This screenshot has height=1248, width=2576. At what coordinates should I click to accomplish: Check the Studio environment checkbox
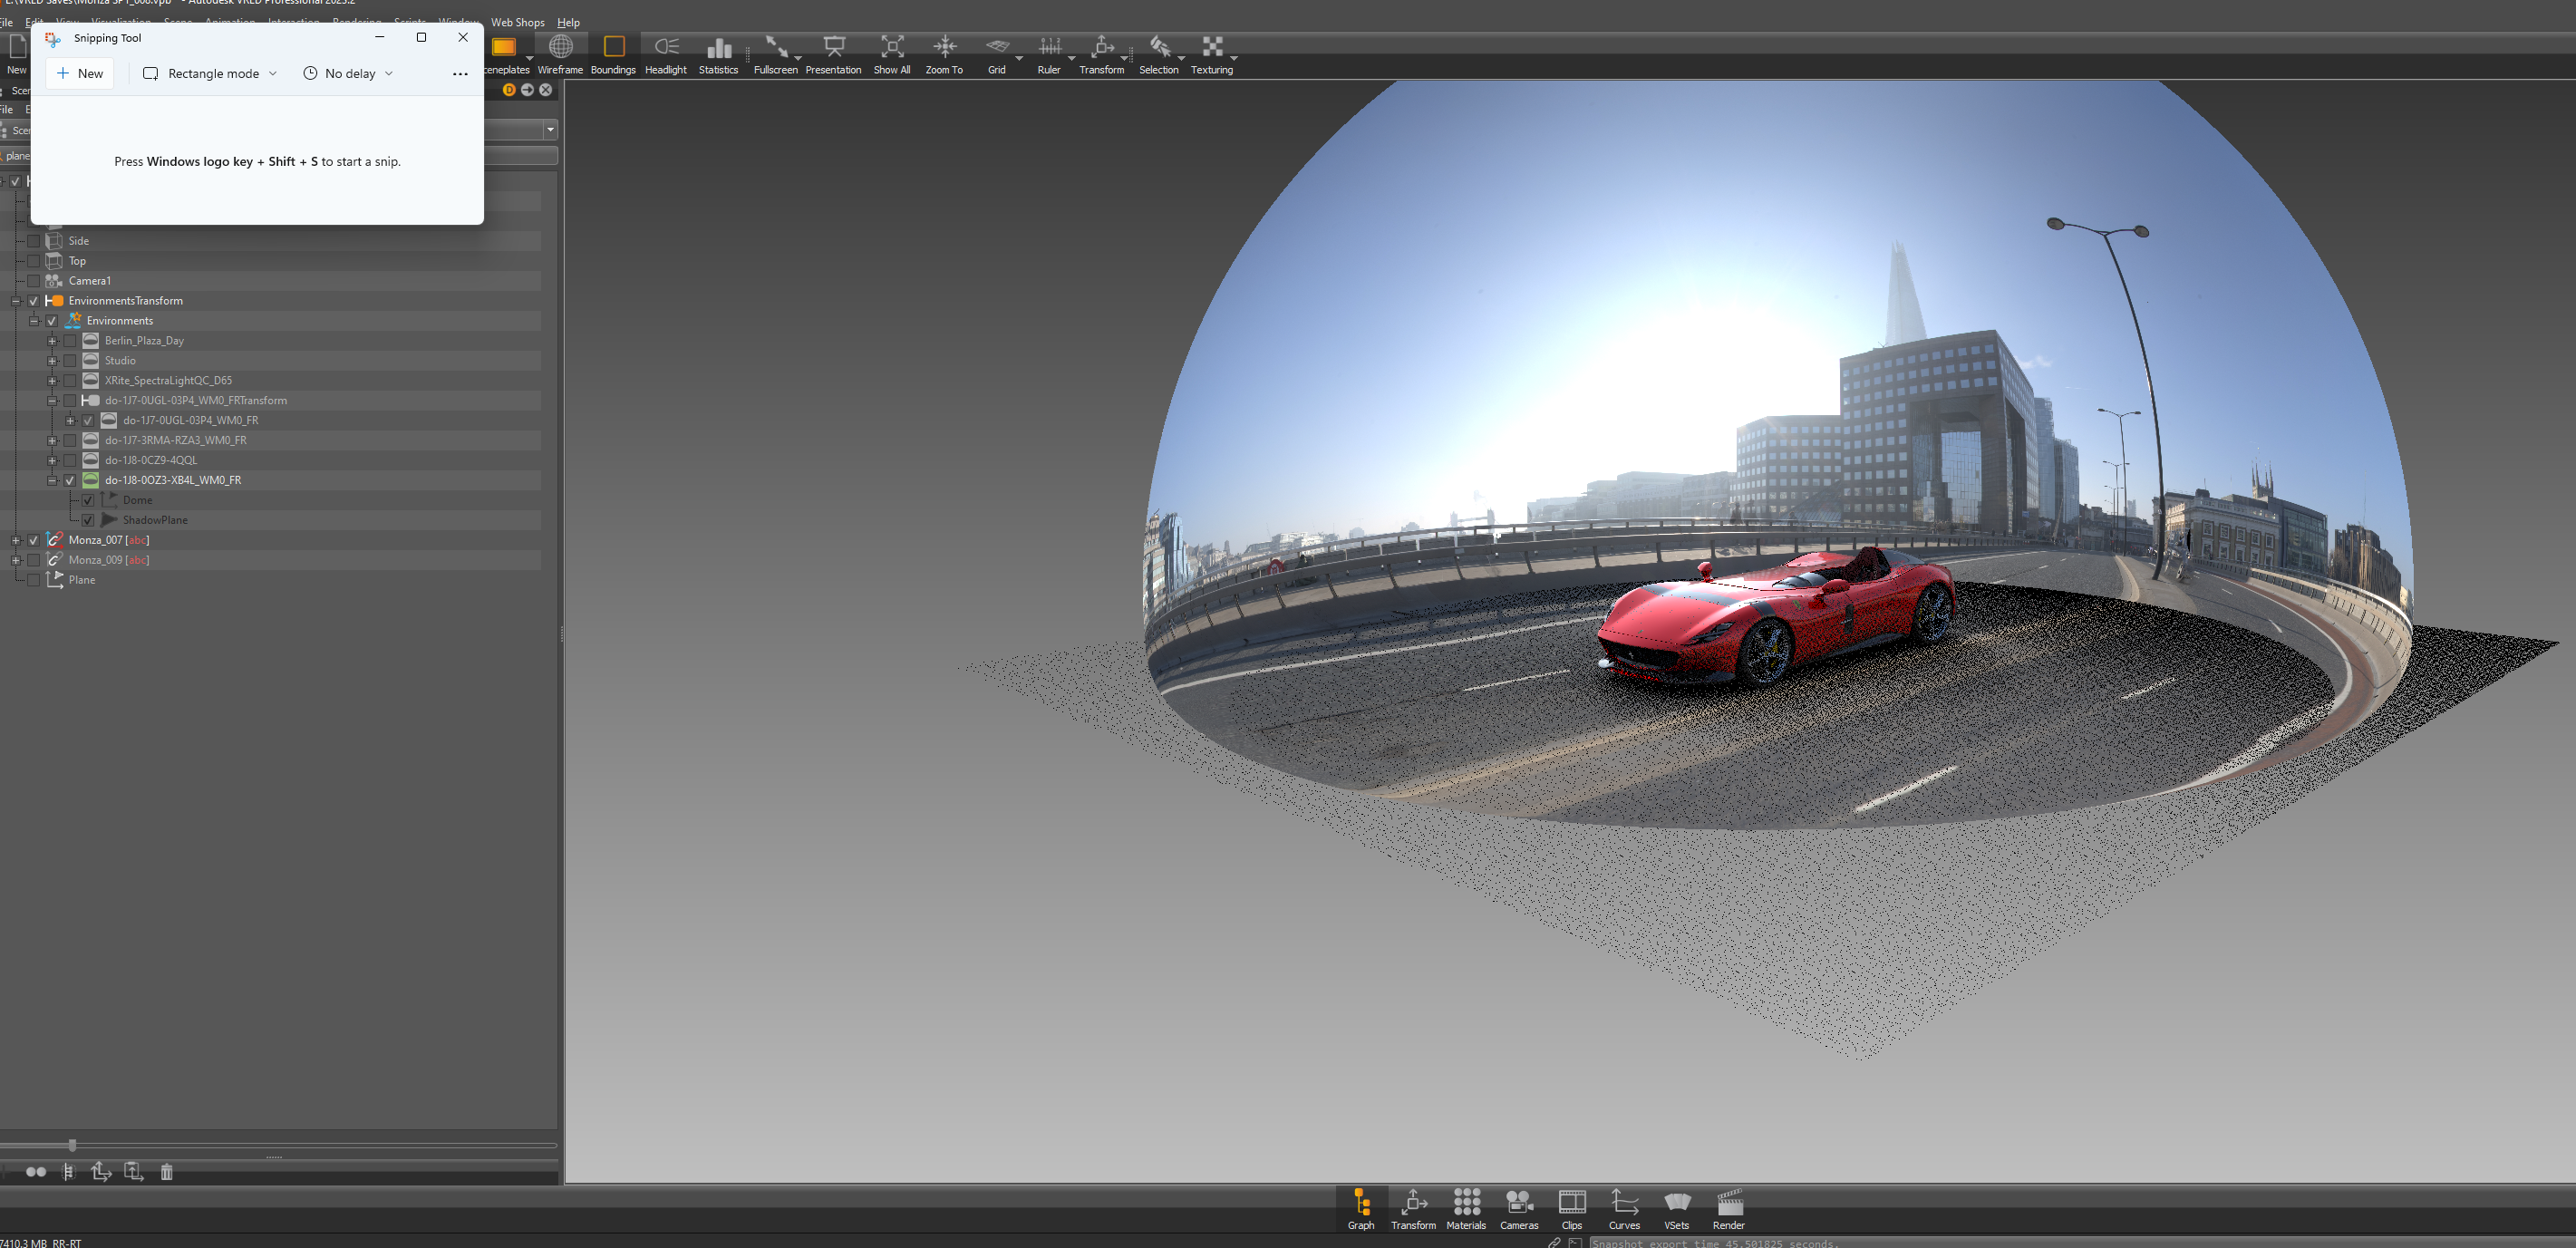(x=70, y=361)
